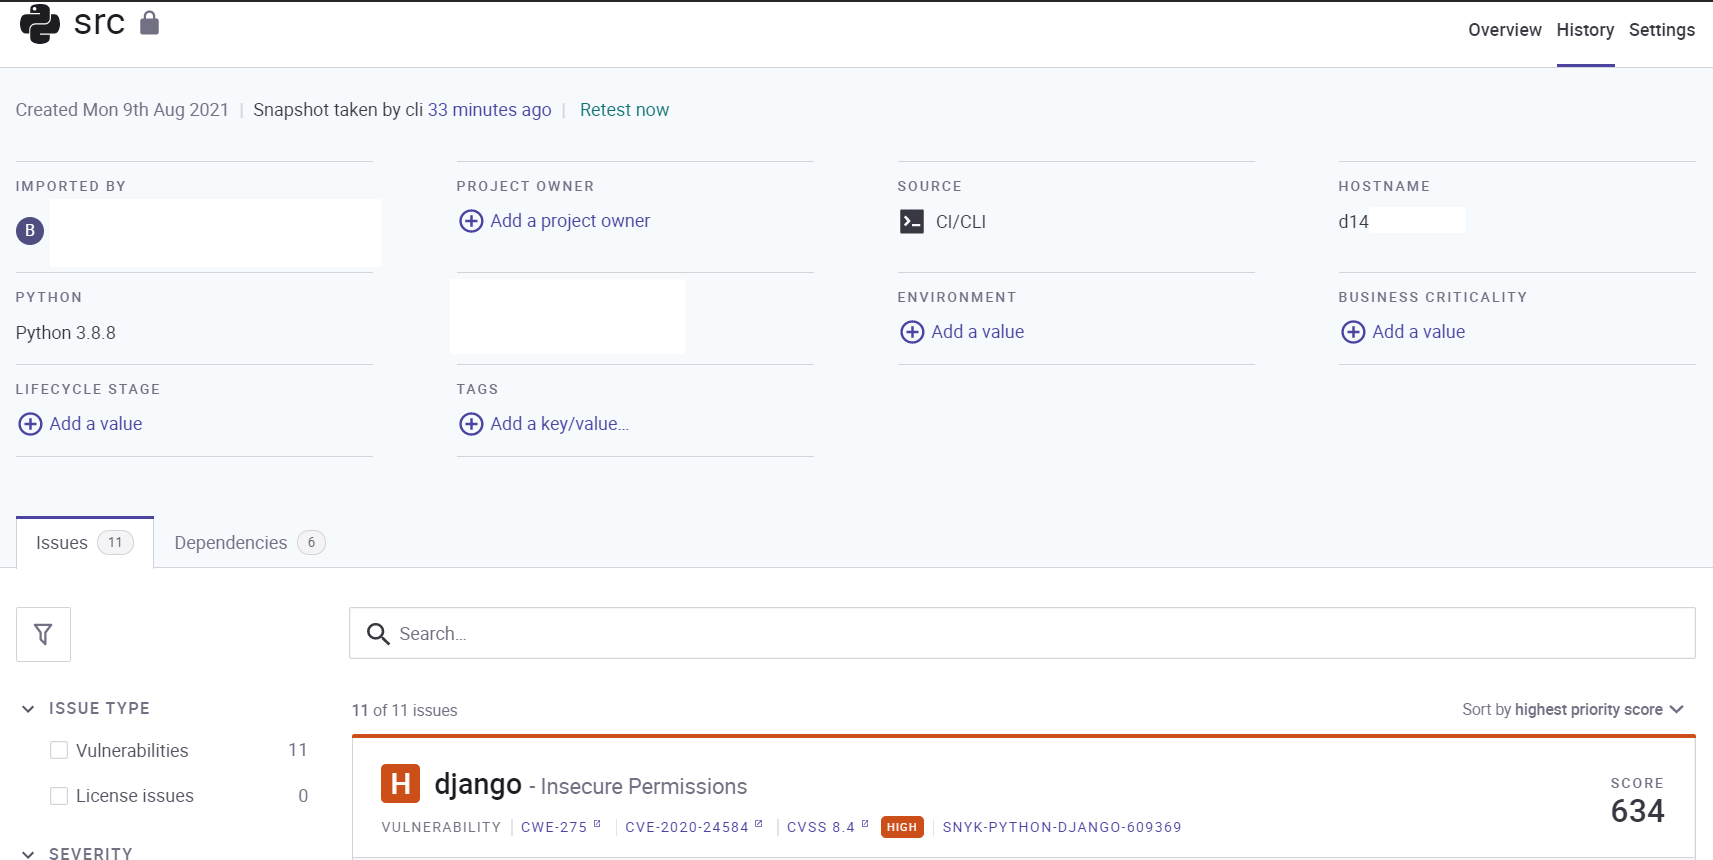Click the plus icon under Business Criticality
The width and height of the screenshot is (1713, 860).
pos(1353,332)
